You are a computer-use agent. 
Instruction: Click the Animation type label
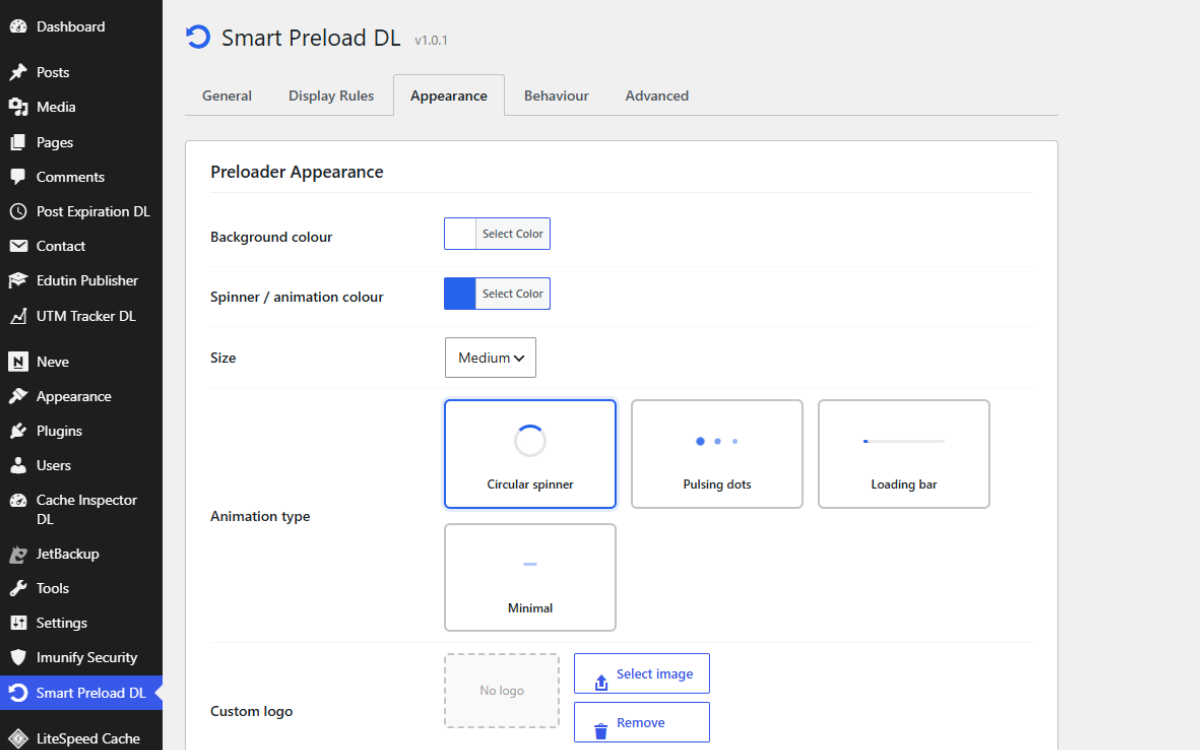pos(260,516)
